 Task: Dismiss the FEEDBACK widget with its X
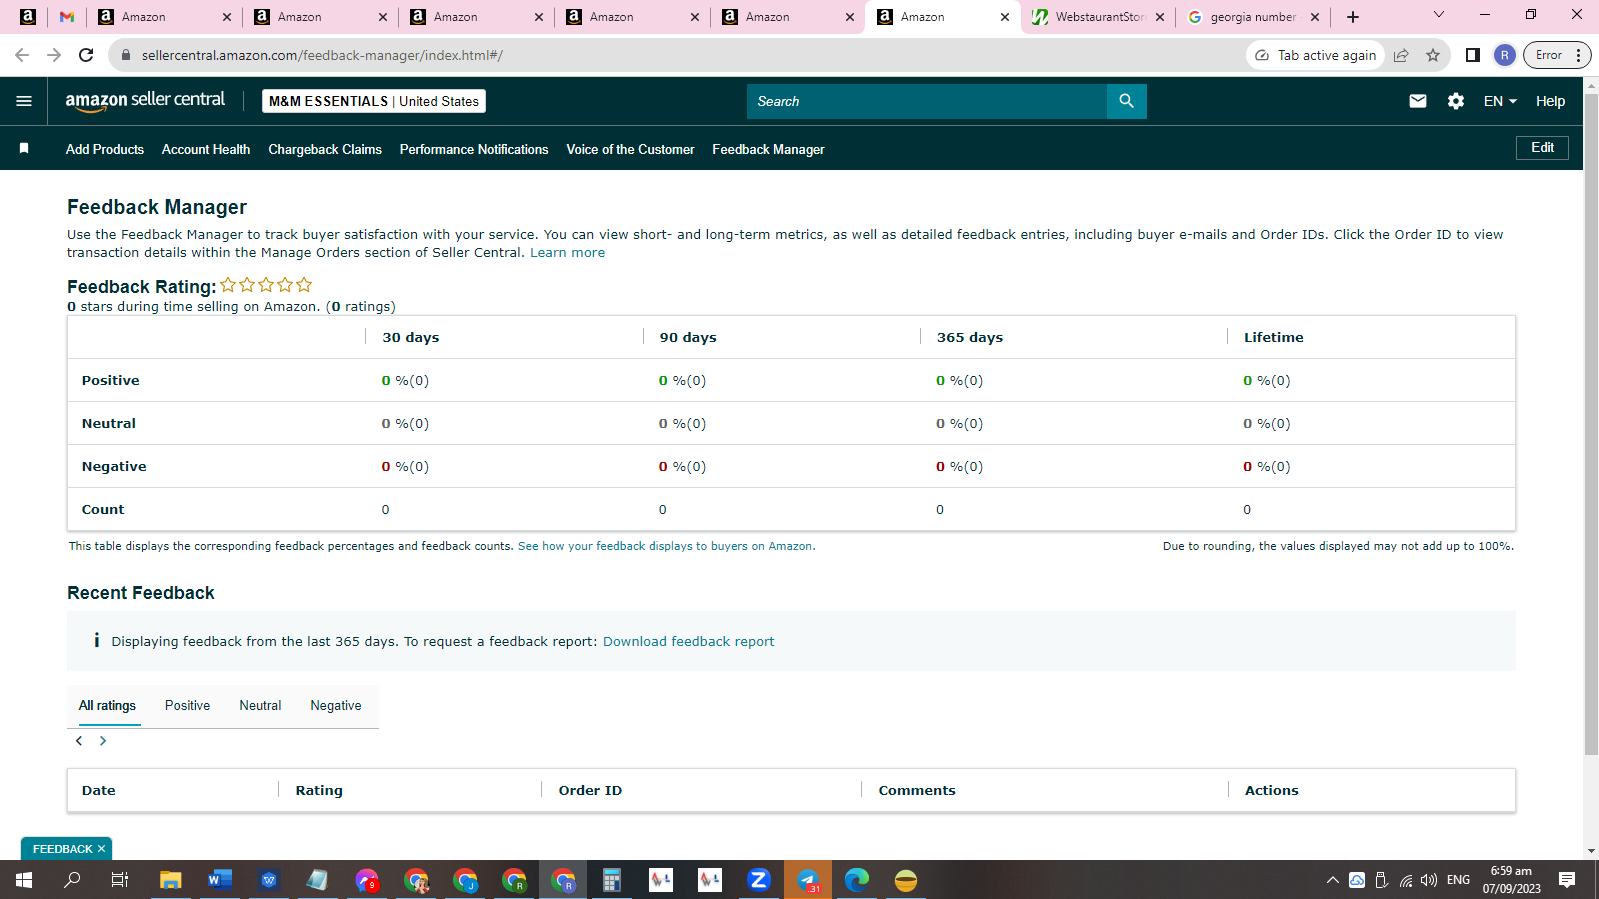(x=101, y=849)
